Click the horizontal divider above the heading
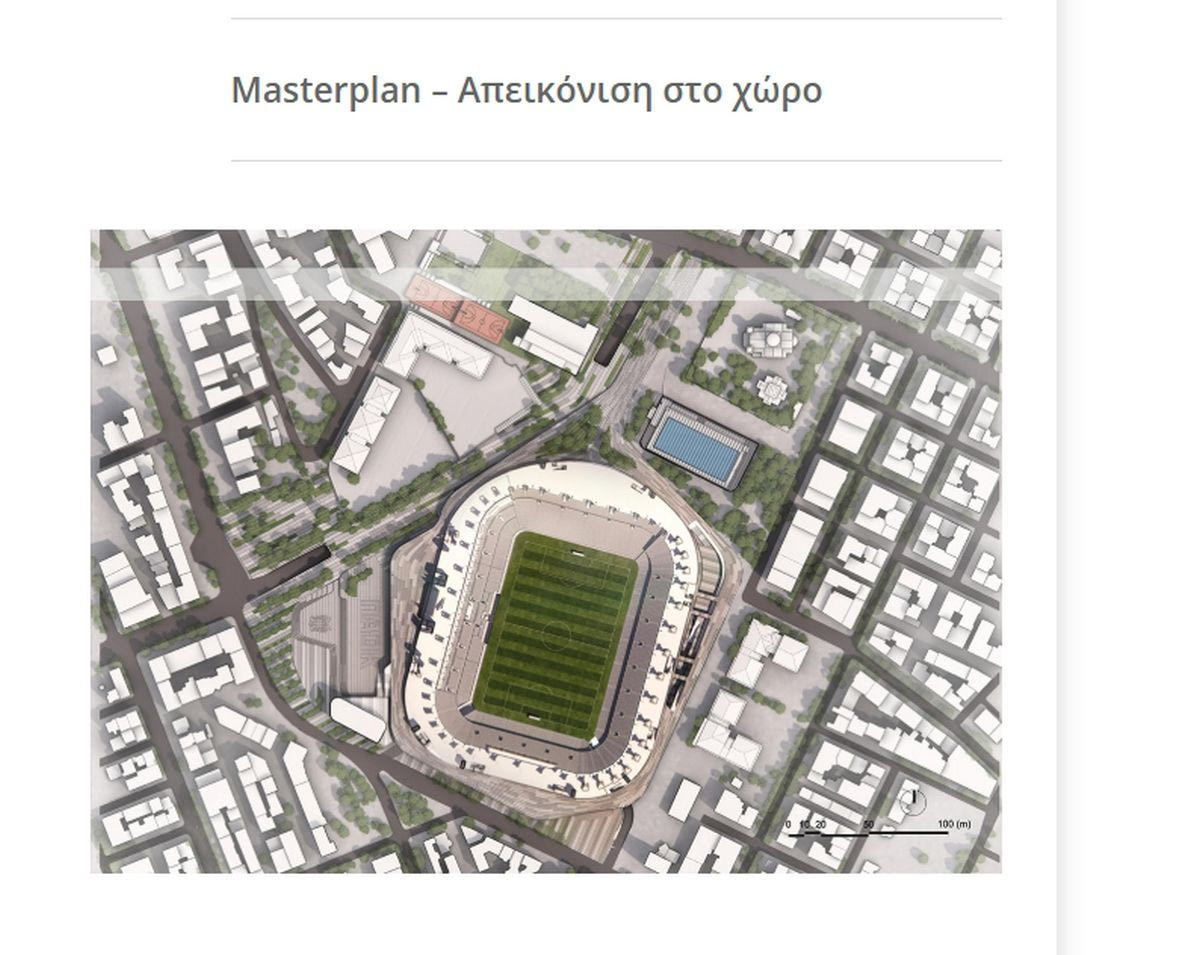 (616, 18)
